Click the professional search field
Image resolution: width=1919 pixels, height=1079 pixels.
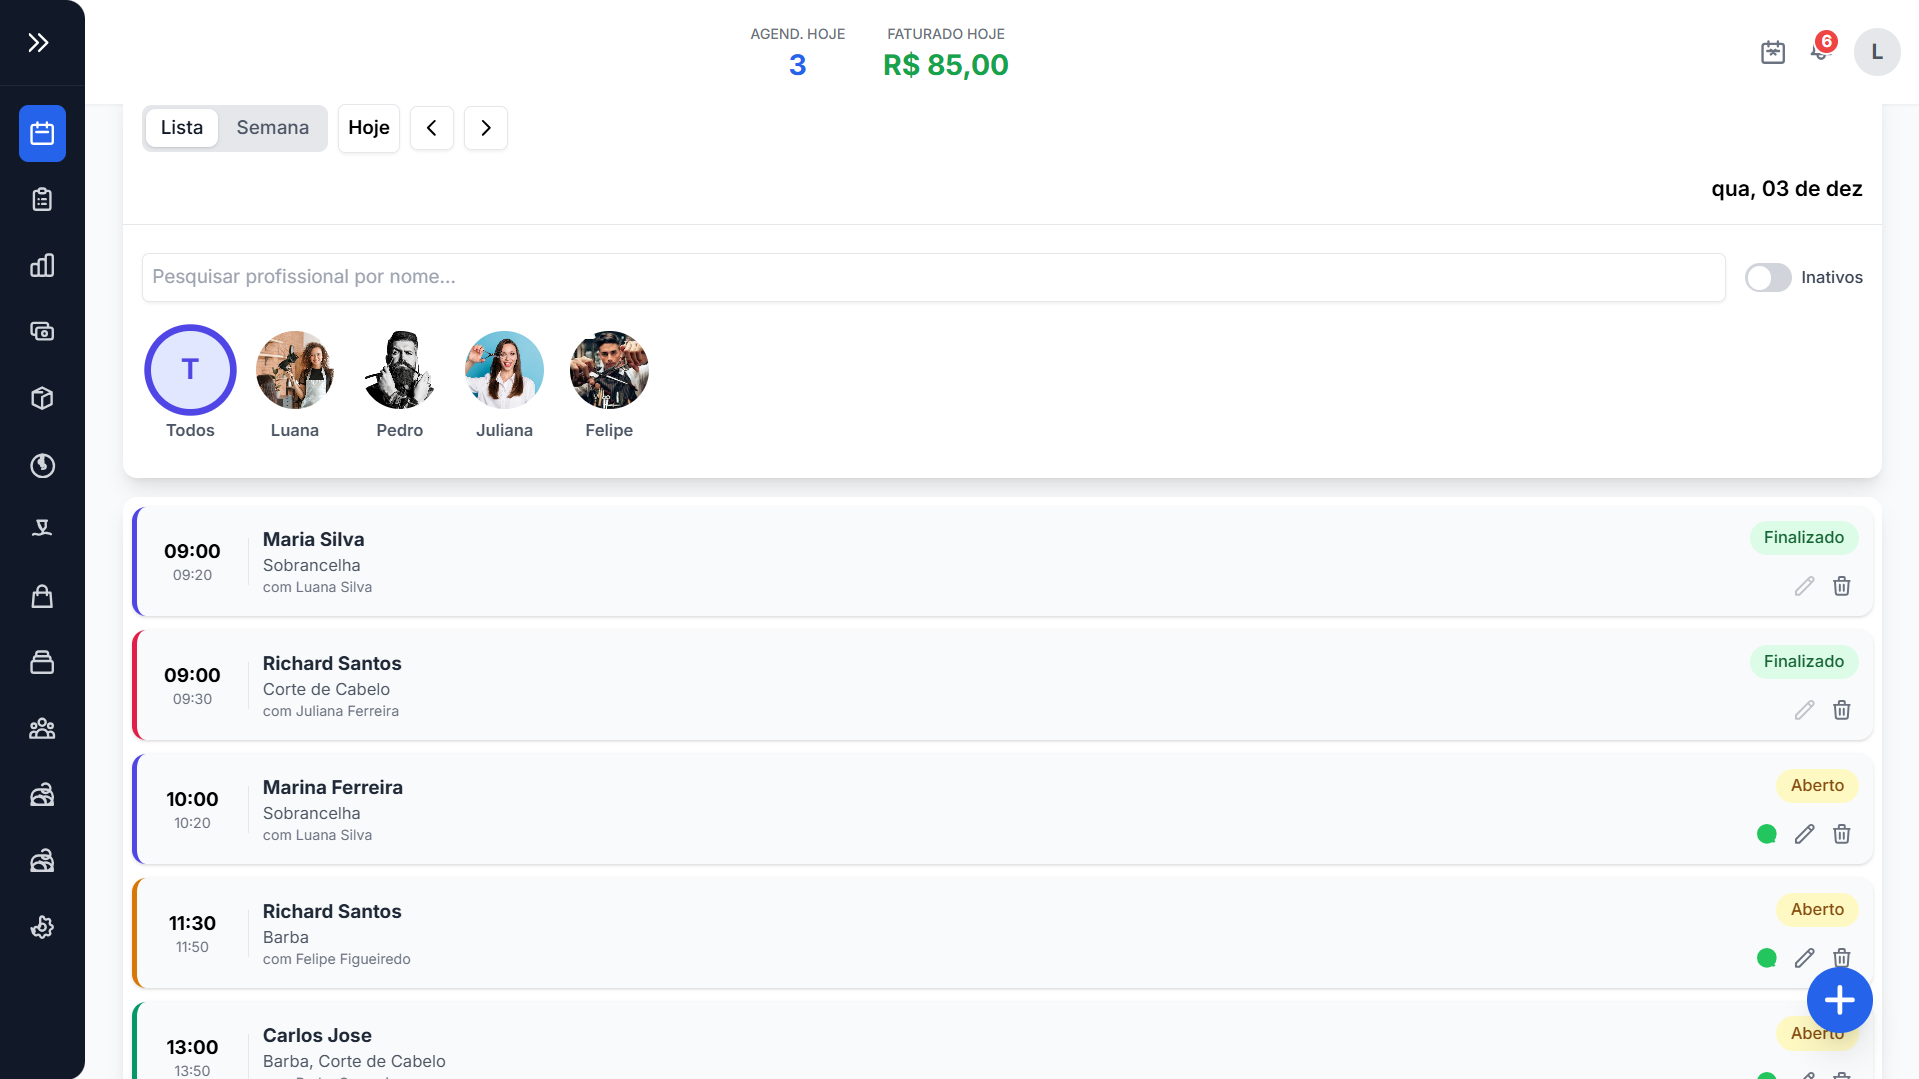pos(933,277)
